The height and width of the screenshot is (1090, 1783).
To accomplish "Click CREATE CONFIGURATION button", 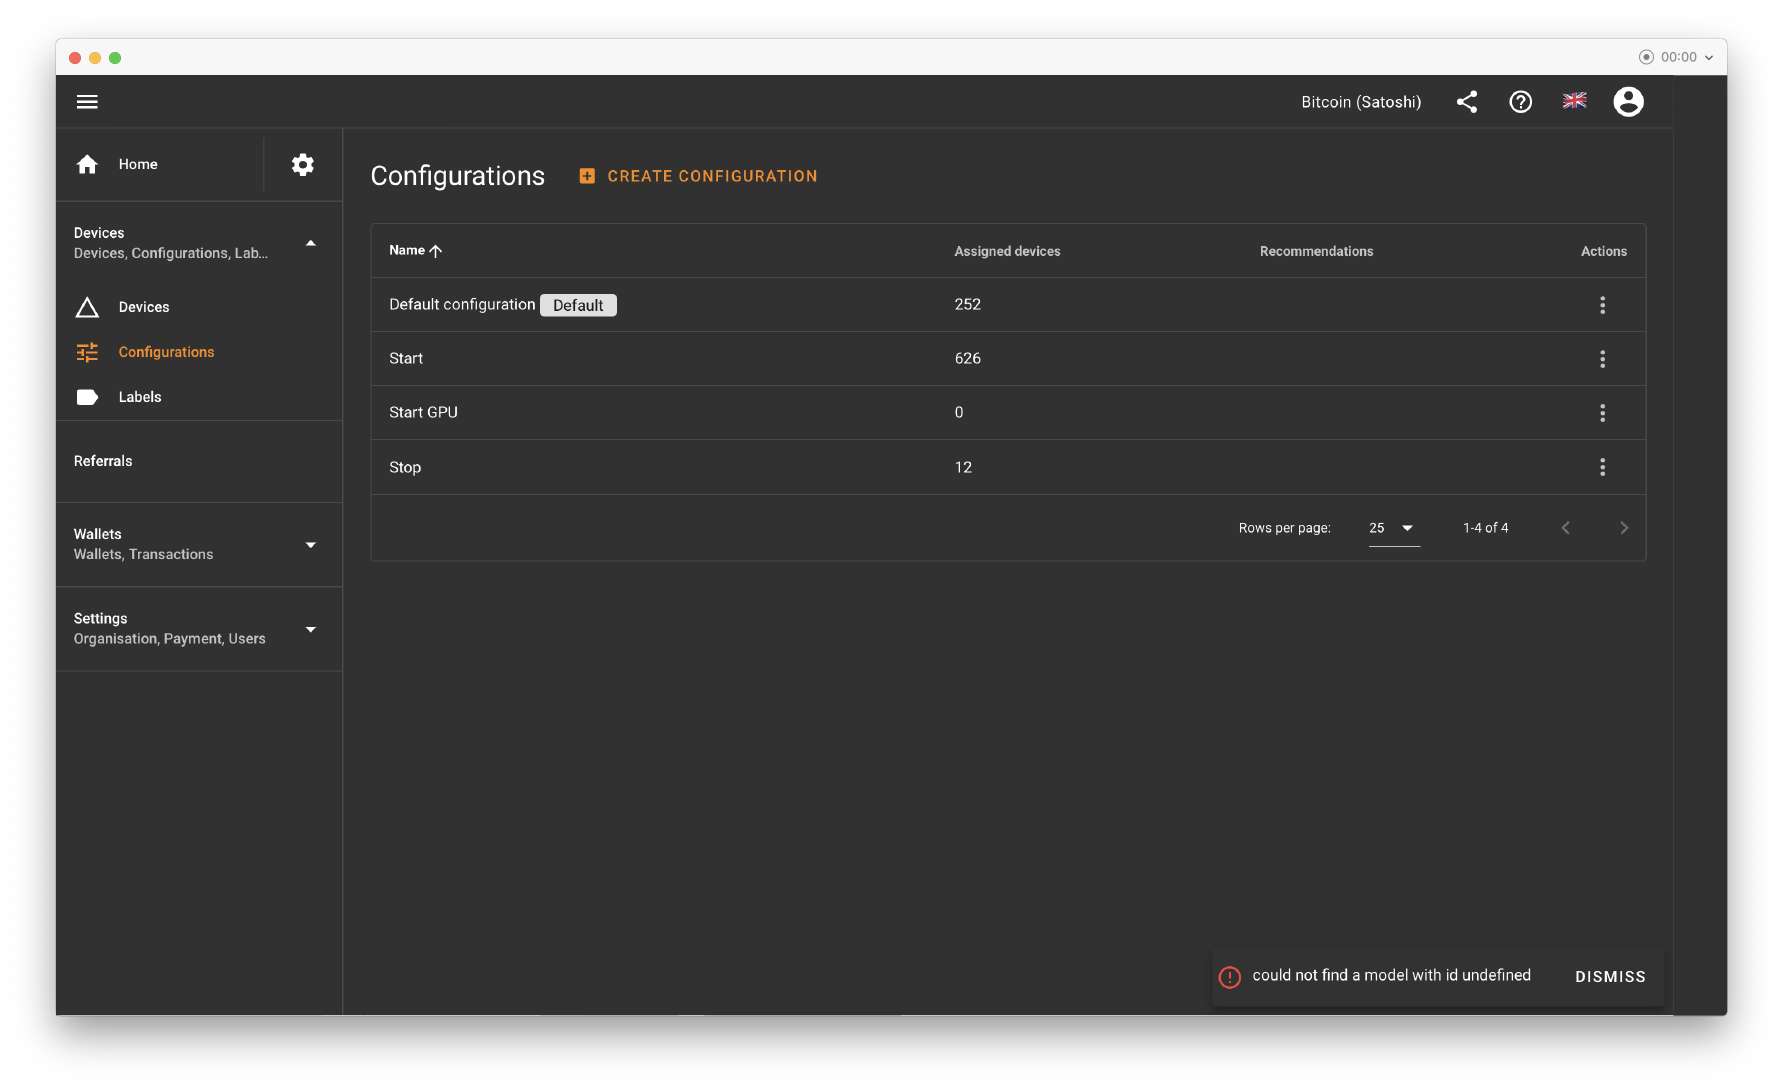I will pyautogui.click(x=698, y=176).
